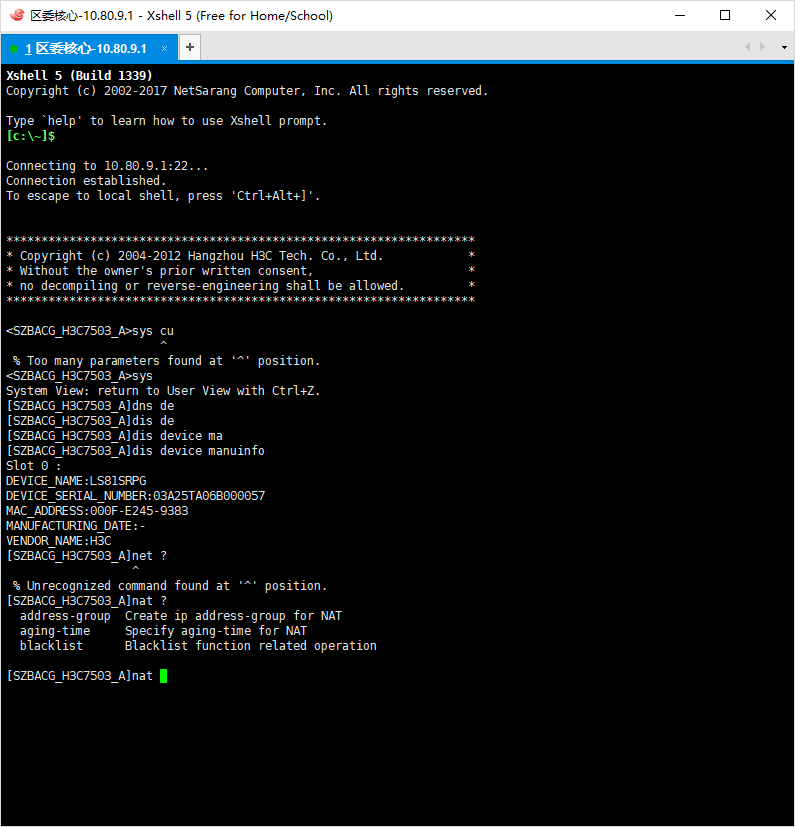Click the window title text in title bar
This screenshot has width=795, height=827.
pyautogui.click(x=181, y=15)
